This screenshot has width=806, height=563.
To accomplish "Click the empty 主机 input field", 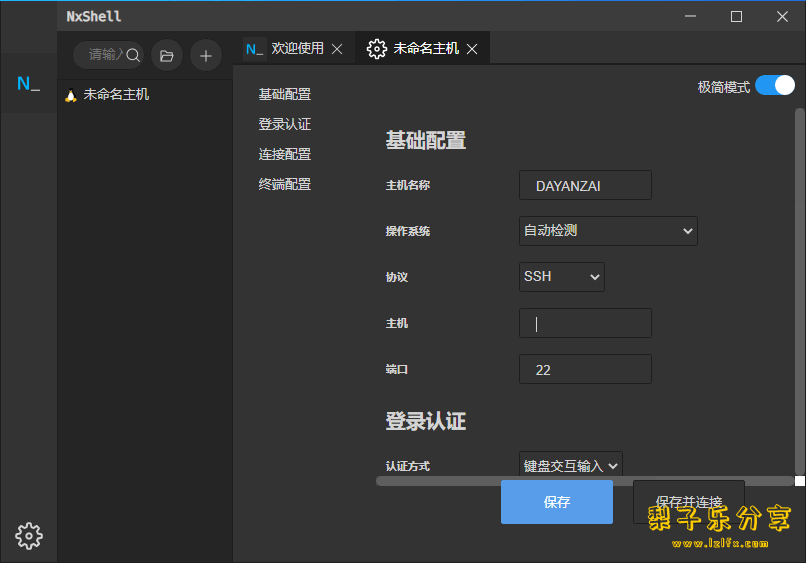I will 585,323.
